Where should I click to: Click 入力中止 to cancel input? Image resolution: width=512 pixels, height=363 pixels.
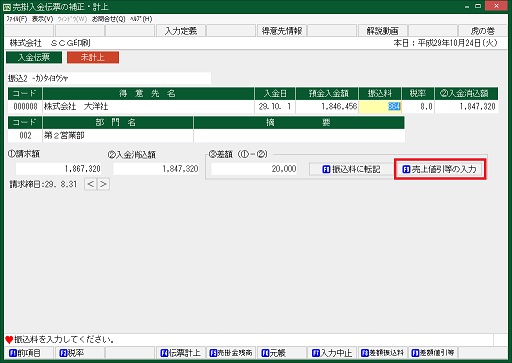point(331,353)
